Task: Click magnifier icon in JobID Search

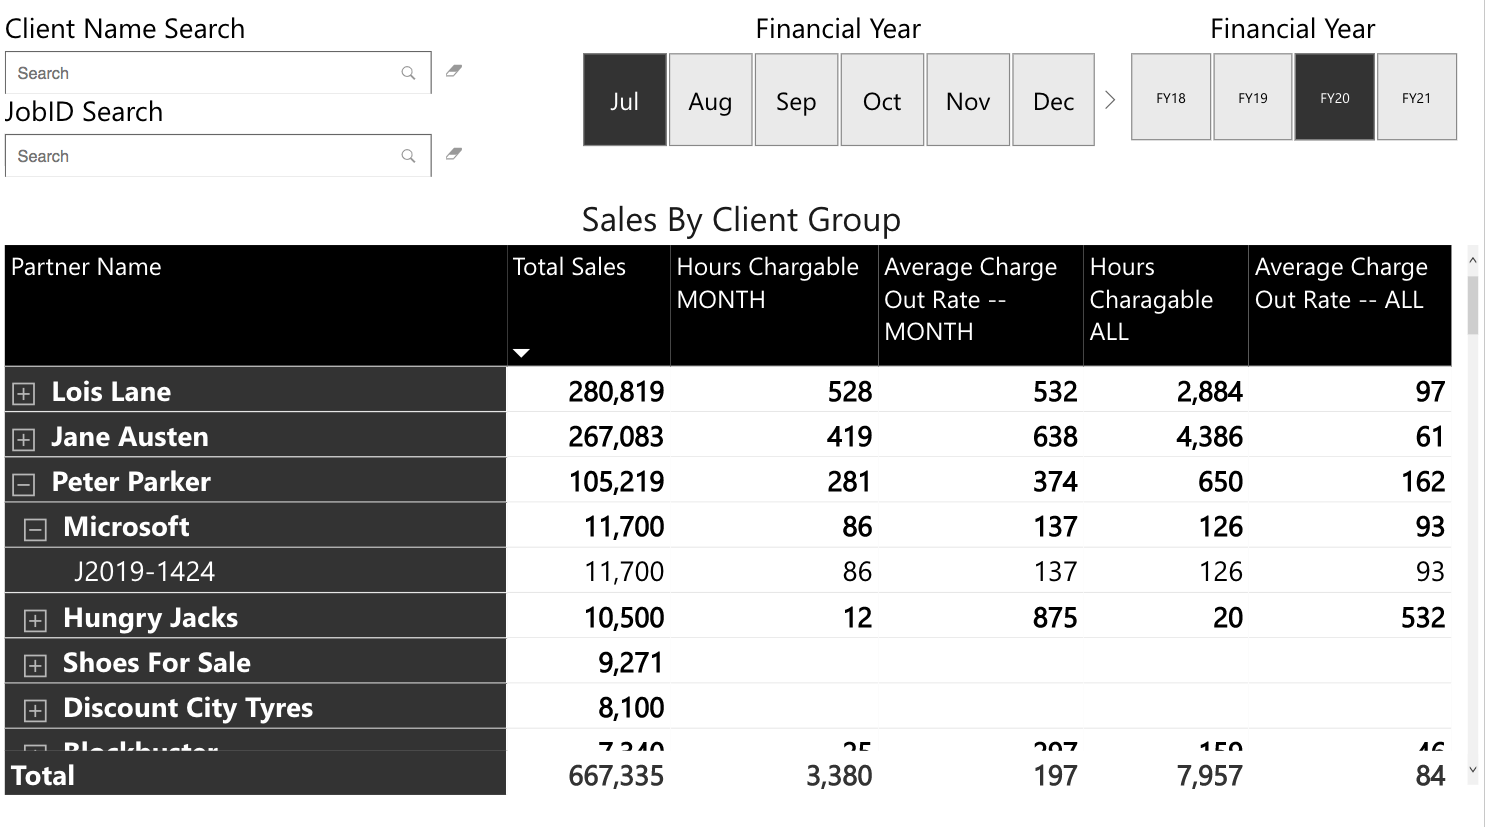Action: tap(408, 156)
